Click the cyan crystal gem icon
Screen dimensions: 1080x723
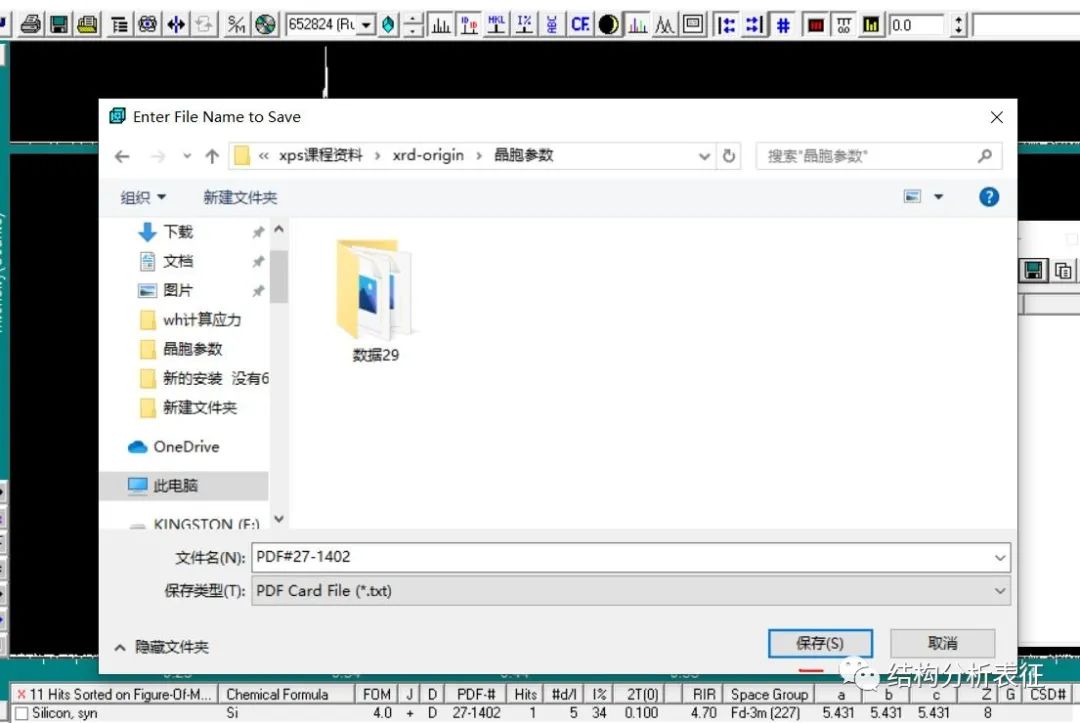(x=388, y=25)
